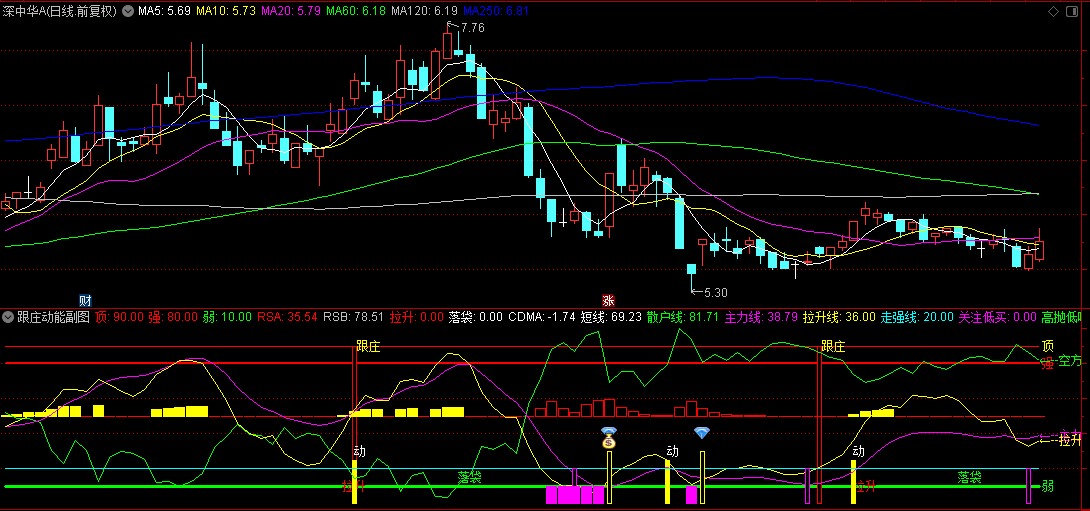The image size is (1090, 511).
Task: Select the 强: 80.00 value
Action: click(x=172, y=317)
